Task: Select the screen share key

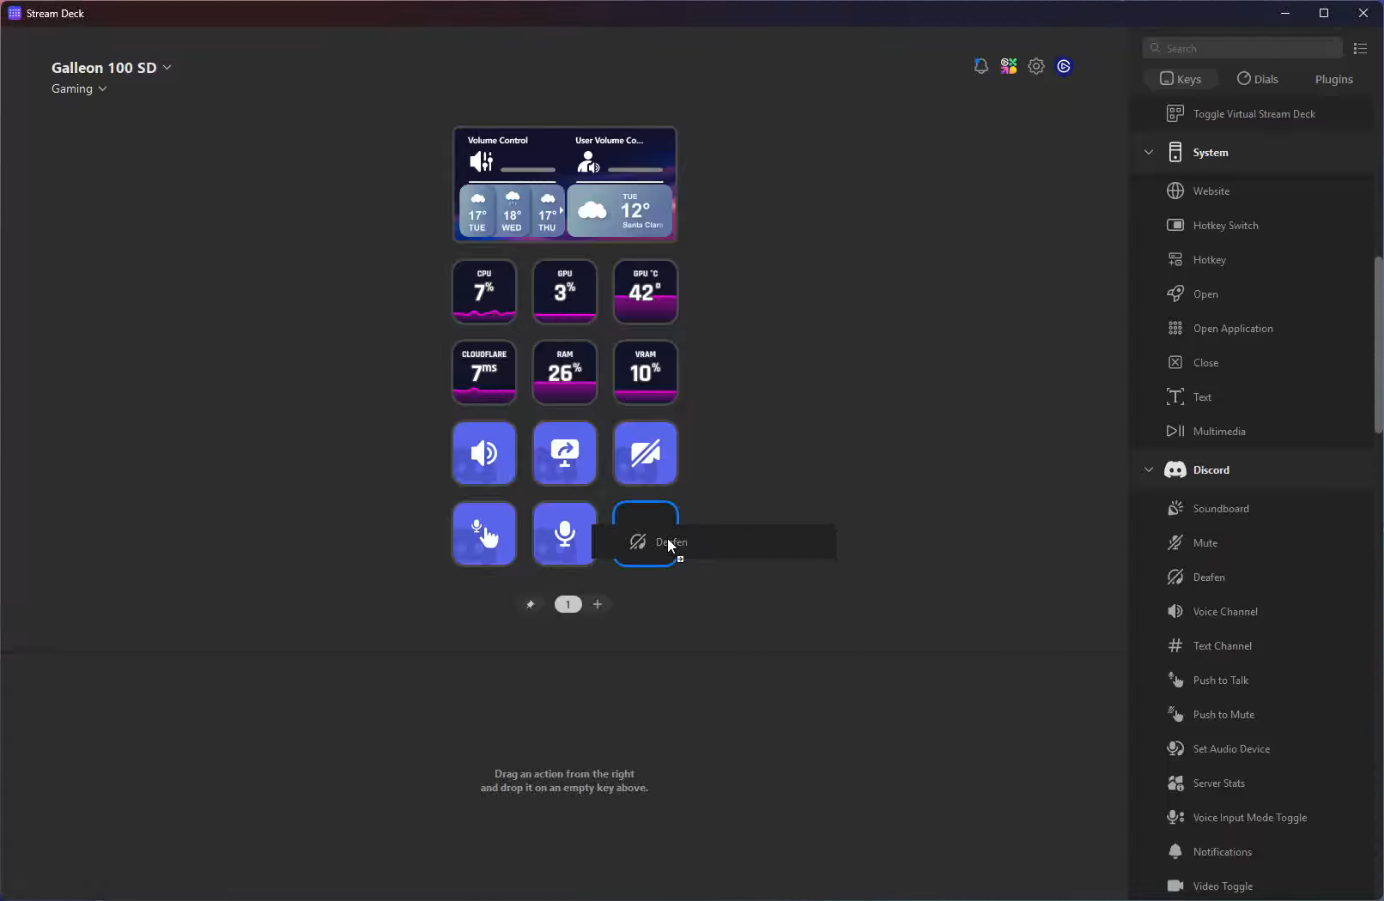Action: click(565, 453)
